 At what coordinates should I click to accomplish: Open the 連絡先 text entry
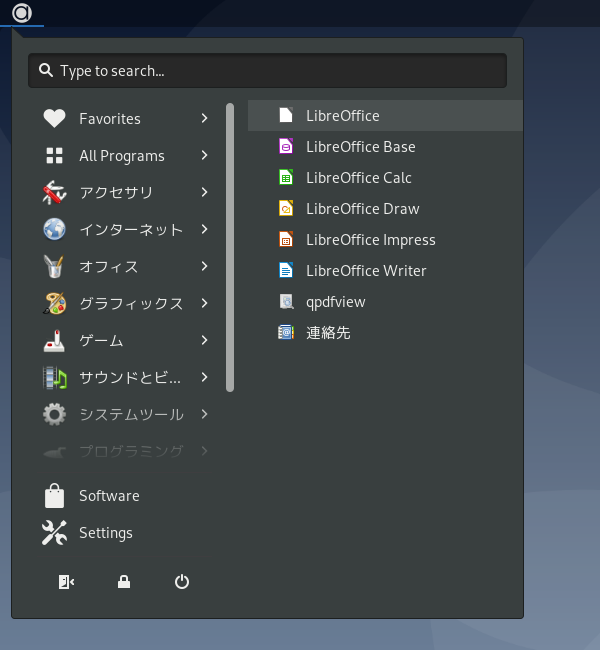328,333
